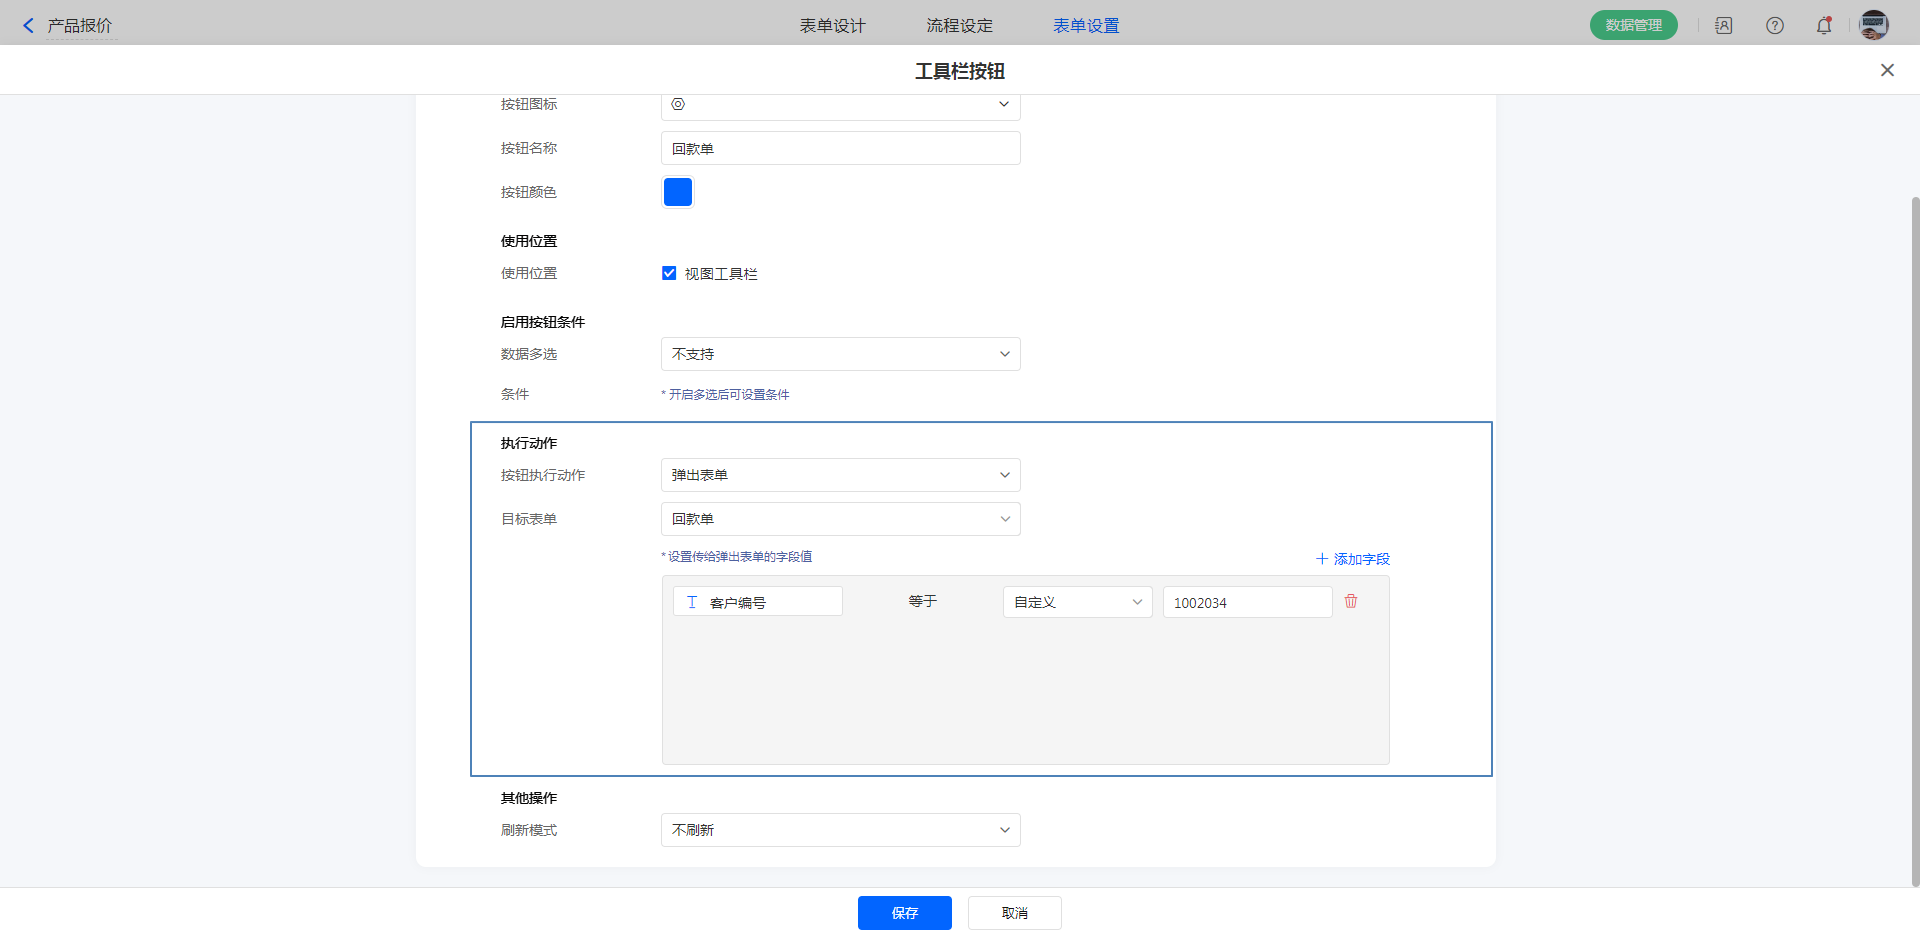Switch to the 流程设定 tab
Image resolution: width=1920 pixels, height=937 pixels.
pyautogui.click(x=959, y=26)
